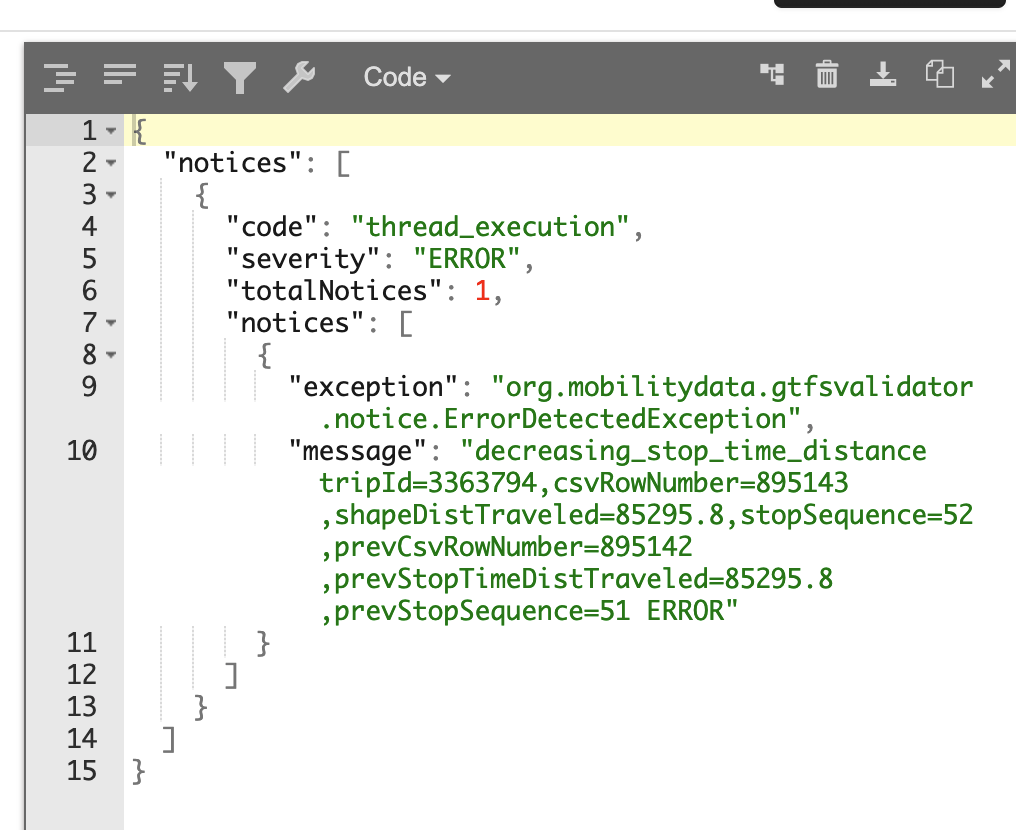This screenshot has height=830, width=1016.
Task: Click the download/save icon
Action: [883, 74]
